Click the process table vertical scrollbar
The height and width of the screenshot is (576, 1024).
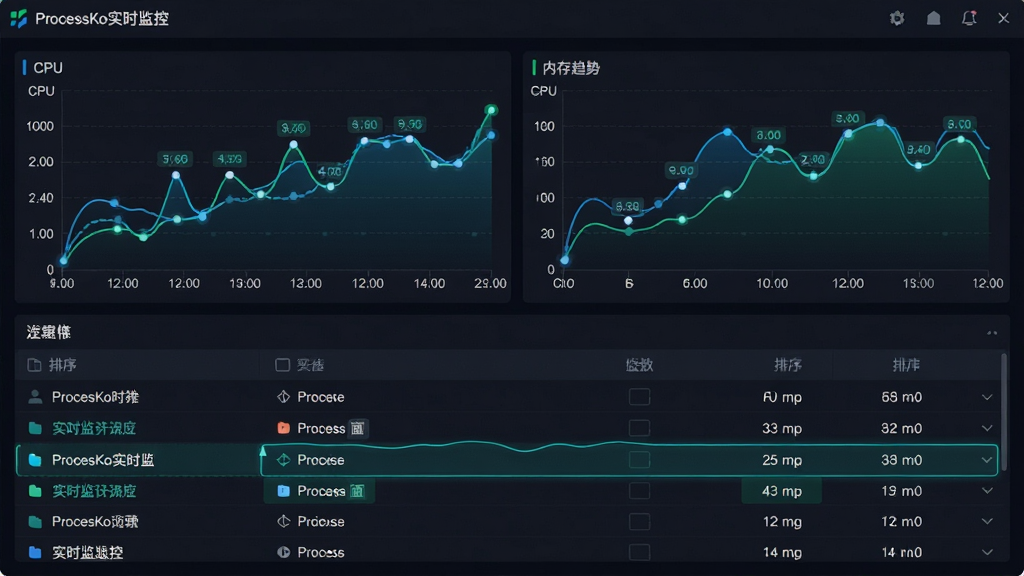(x=1003, y=411)
